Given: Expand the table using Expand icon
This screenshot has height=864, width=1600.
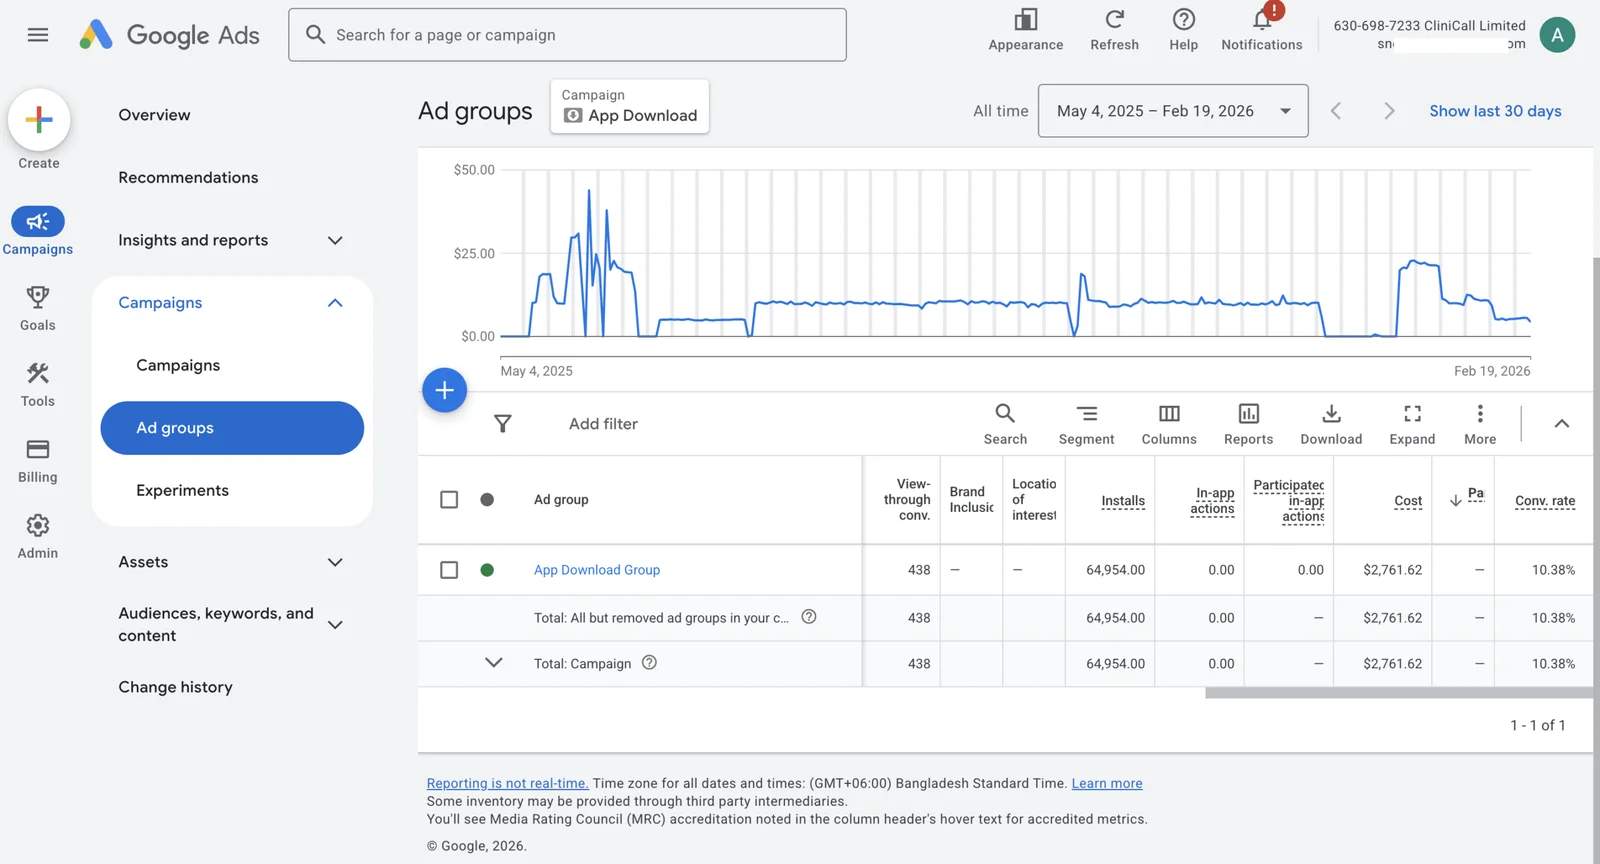Looking at the screenshot, I should pos(1412,424).
